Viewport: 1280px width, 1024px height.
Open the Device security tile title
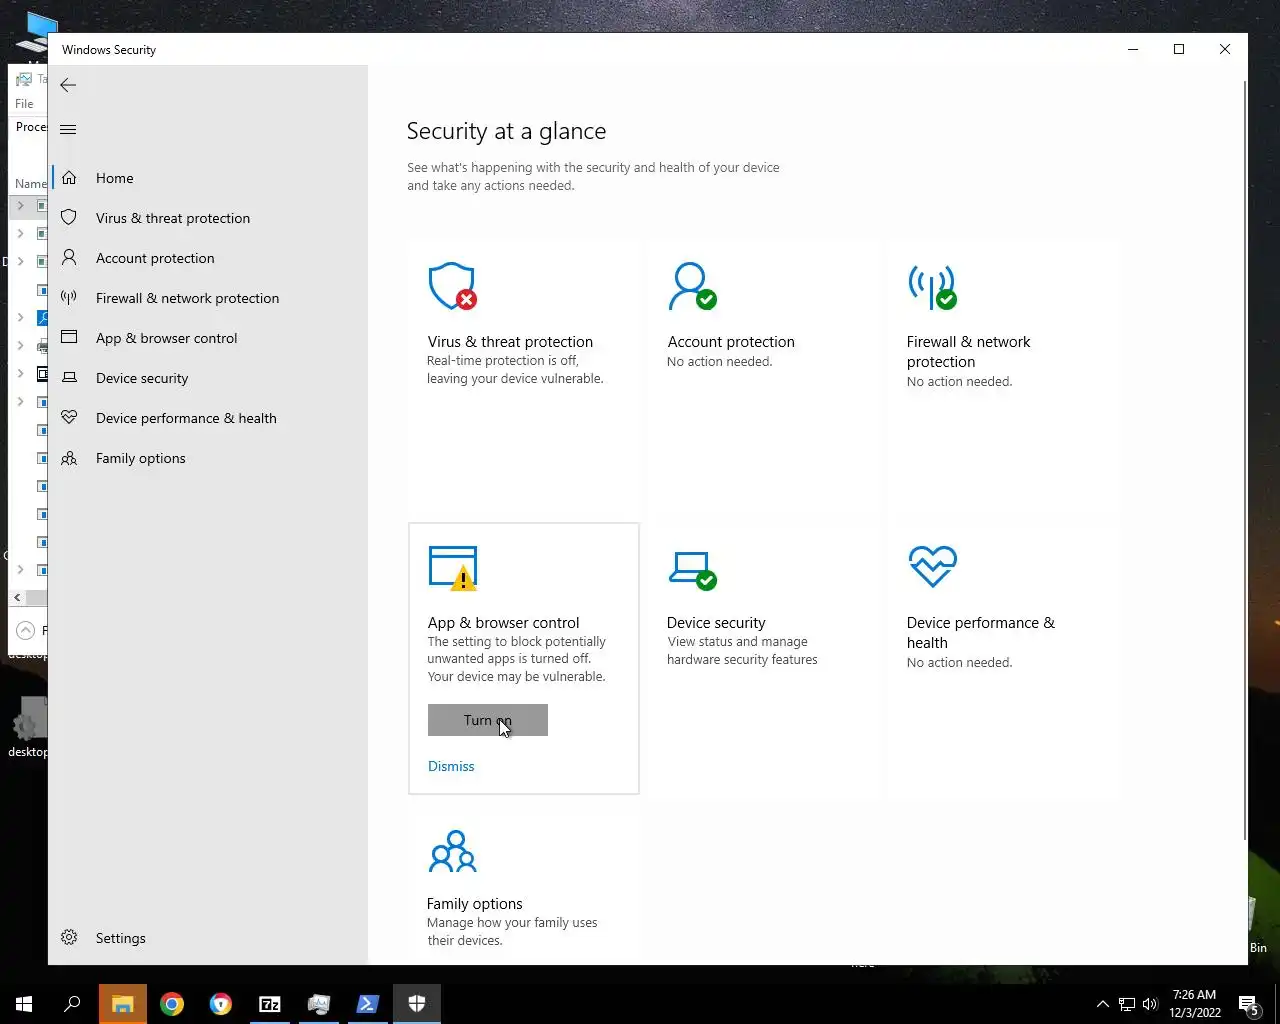[716, 623]
